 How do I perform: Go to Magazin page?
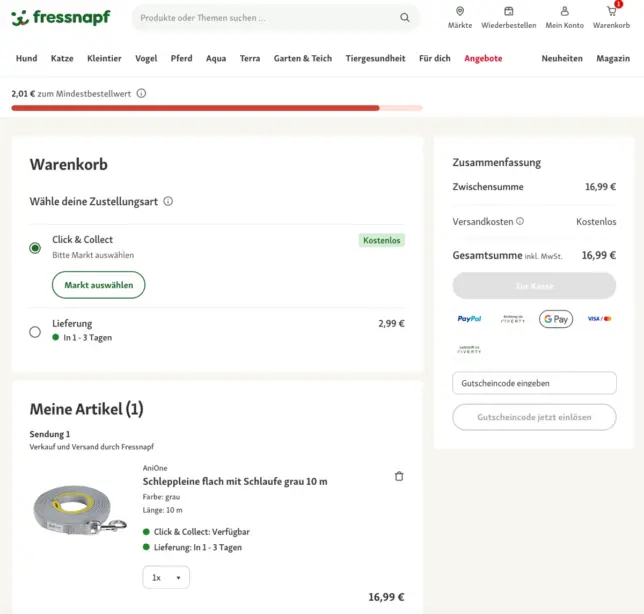[x=613, y=58]
